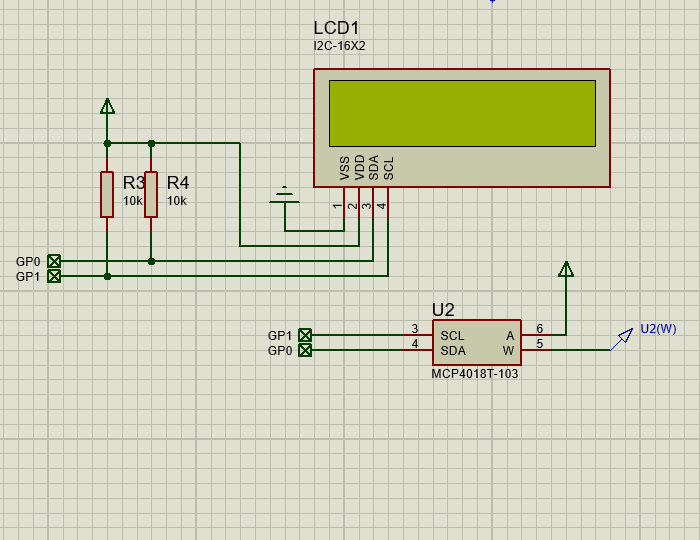Click the GP0 terminal left of the resistors
The height and width of the screenshot is (540, 700).
[x=54, y=261]
